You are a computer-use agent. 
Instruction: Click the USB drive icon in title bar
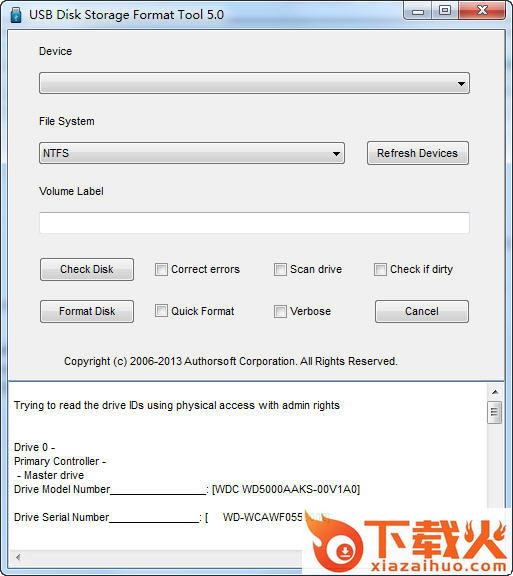(15, 15)
